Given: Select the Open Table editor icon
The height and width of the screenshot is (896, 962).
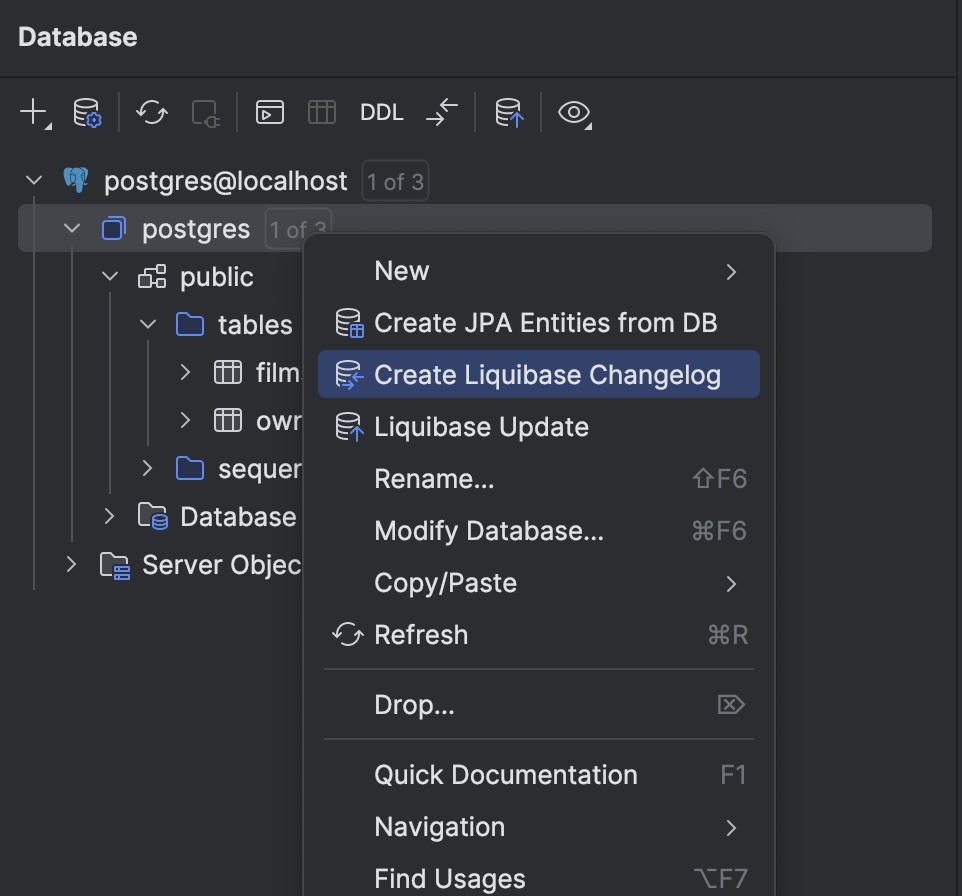Looking at the screenshot, I should (321, 112).
